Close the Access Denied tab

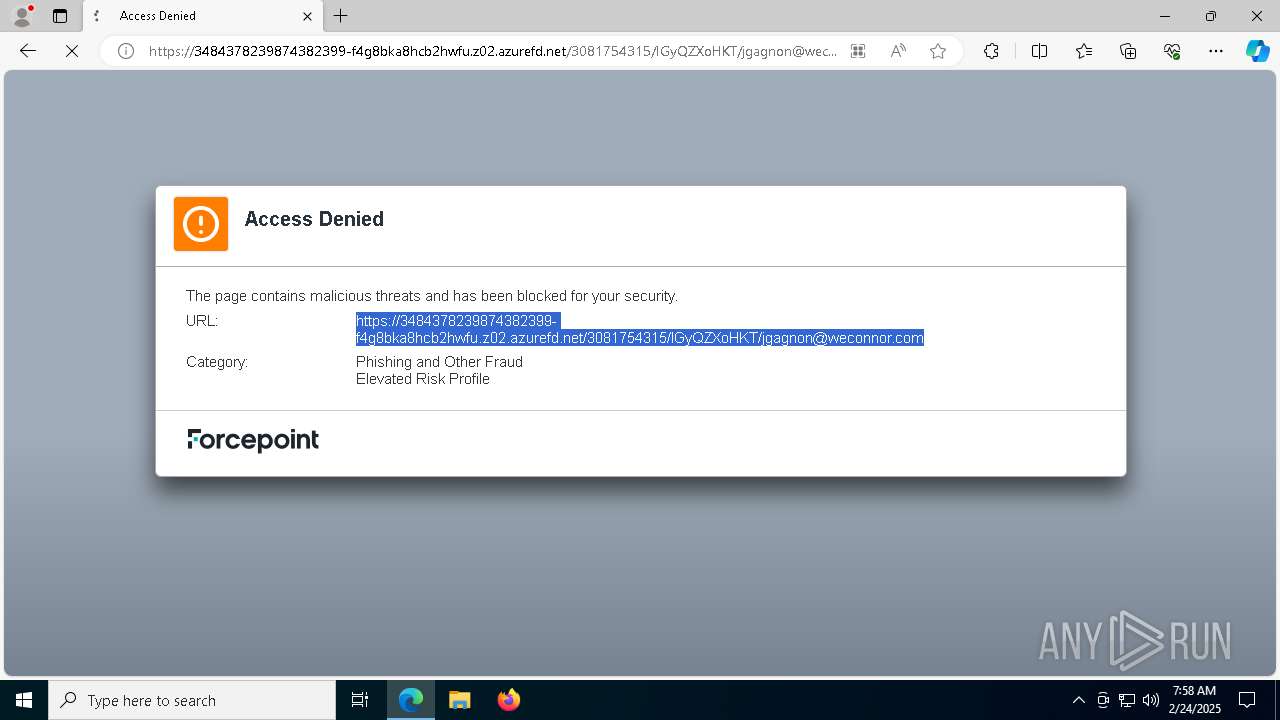308,16
